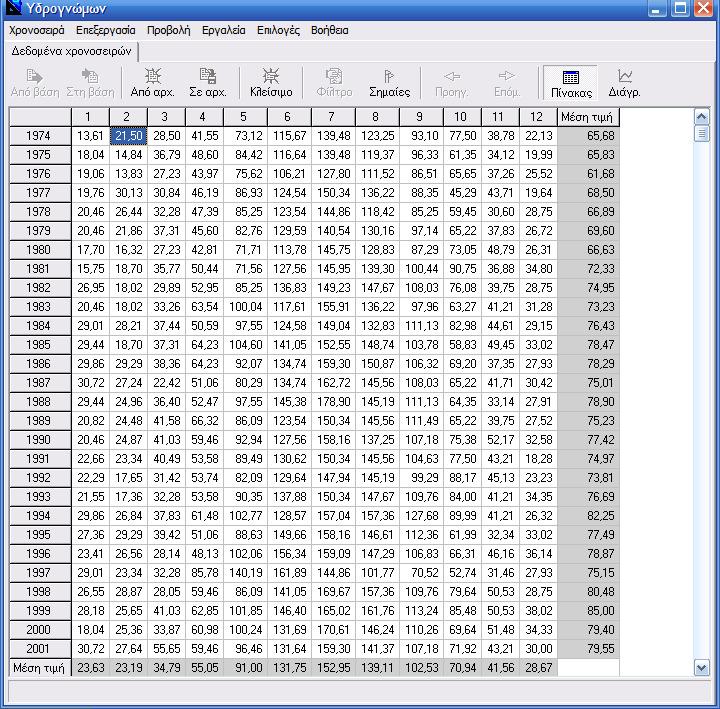Switch to 'Πίνακας' table view
This screenshot has width=720, height=709.
571,83
